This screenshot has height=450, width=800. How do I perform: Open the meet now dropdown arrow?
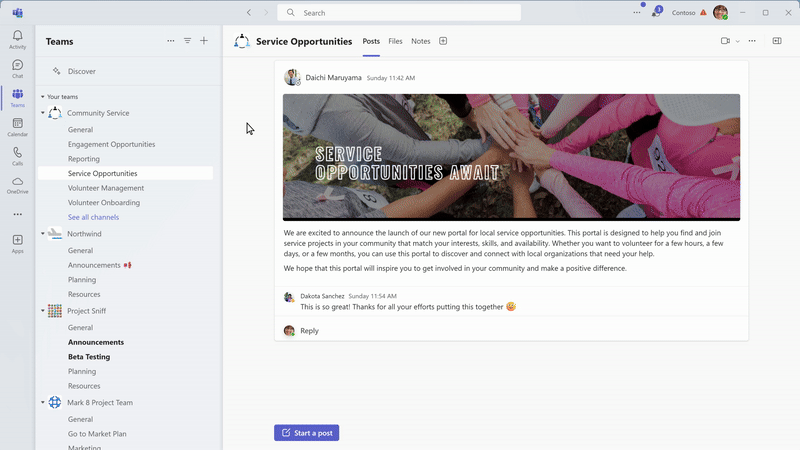(737, 41)
